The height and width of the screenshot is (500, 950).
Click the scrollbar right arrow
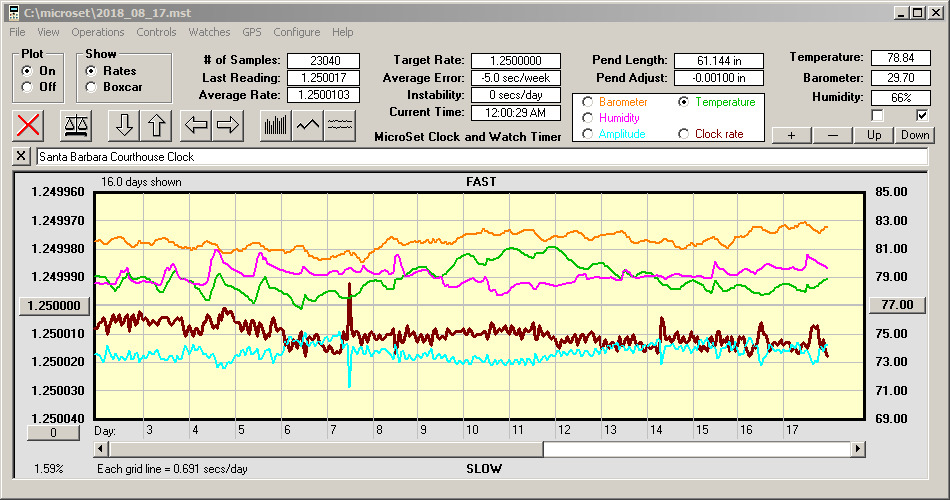857,449
